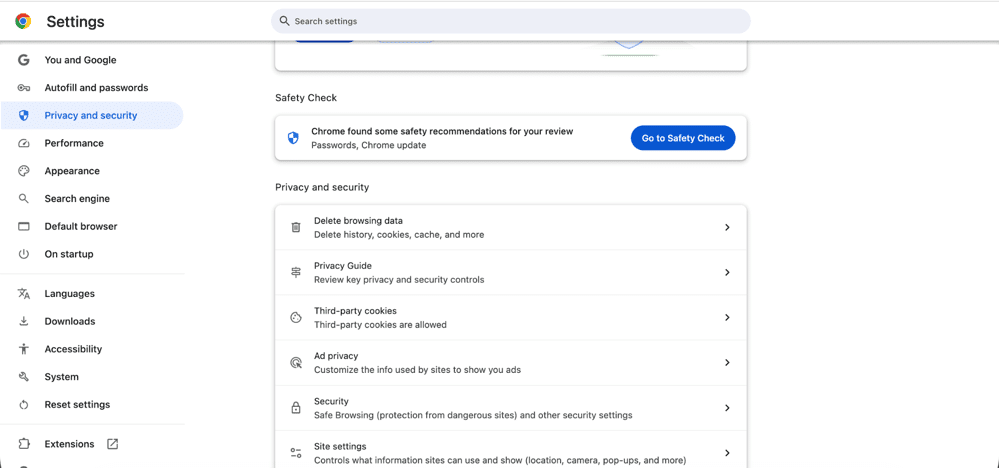Click the blue shield icon in Safety Check card
999x468 pixels.
293,138
